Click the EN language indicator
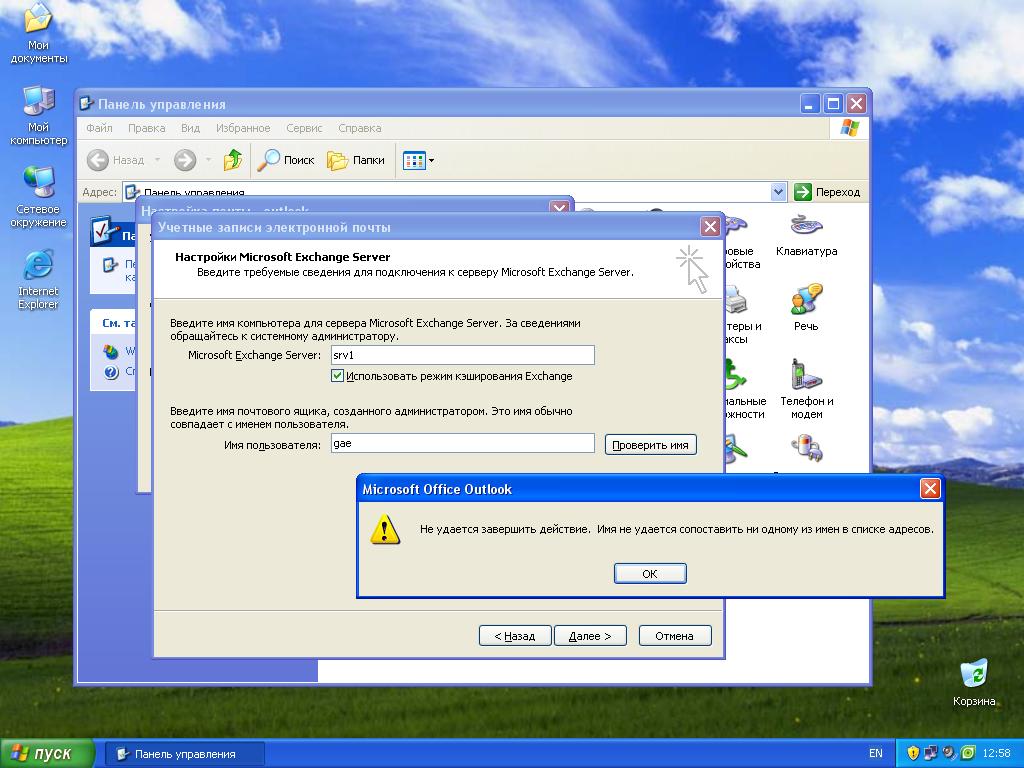The height and width of the screenshot is (768, 1024). (x=876, y=754)
